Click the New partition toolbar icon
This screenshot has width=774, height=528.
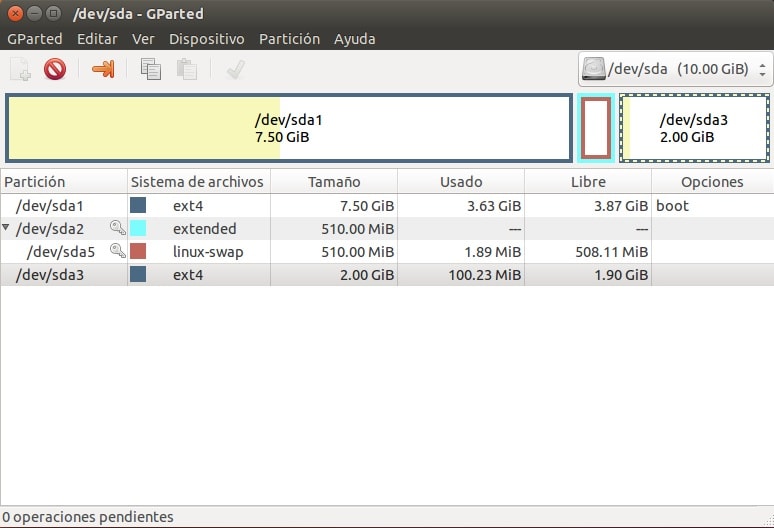[x=20, y=69]
